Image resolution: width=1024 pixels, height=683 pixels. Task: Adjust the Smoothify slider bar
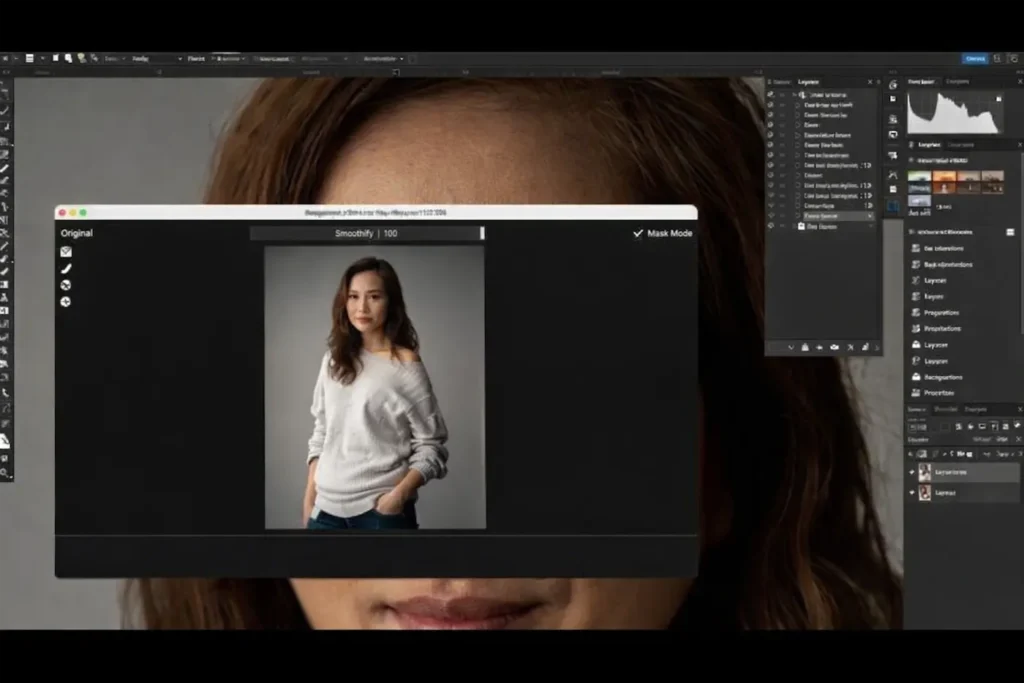[x=366, y=233]
